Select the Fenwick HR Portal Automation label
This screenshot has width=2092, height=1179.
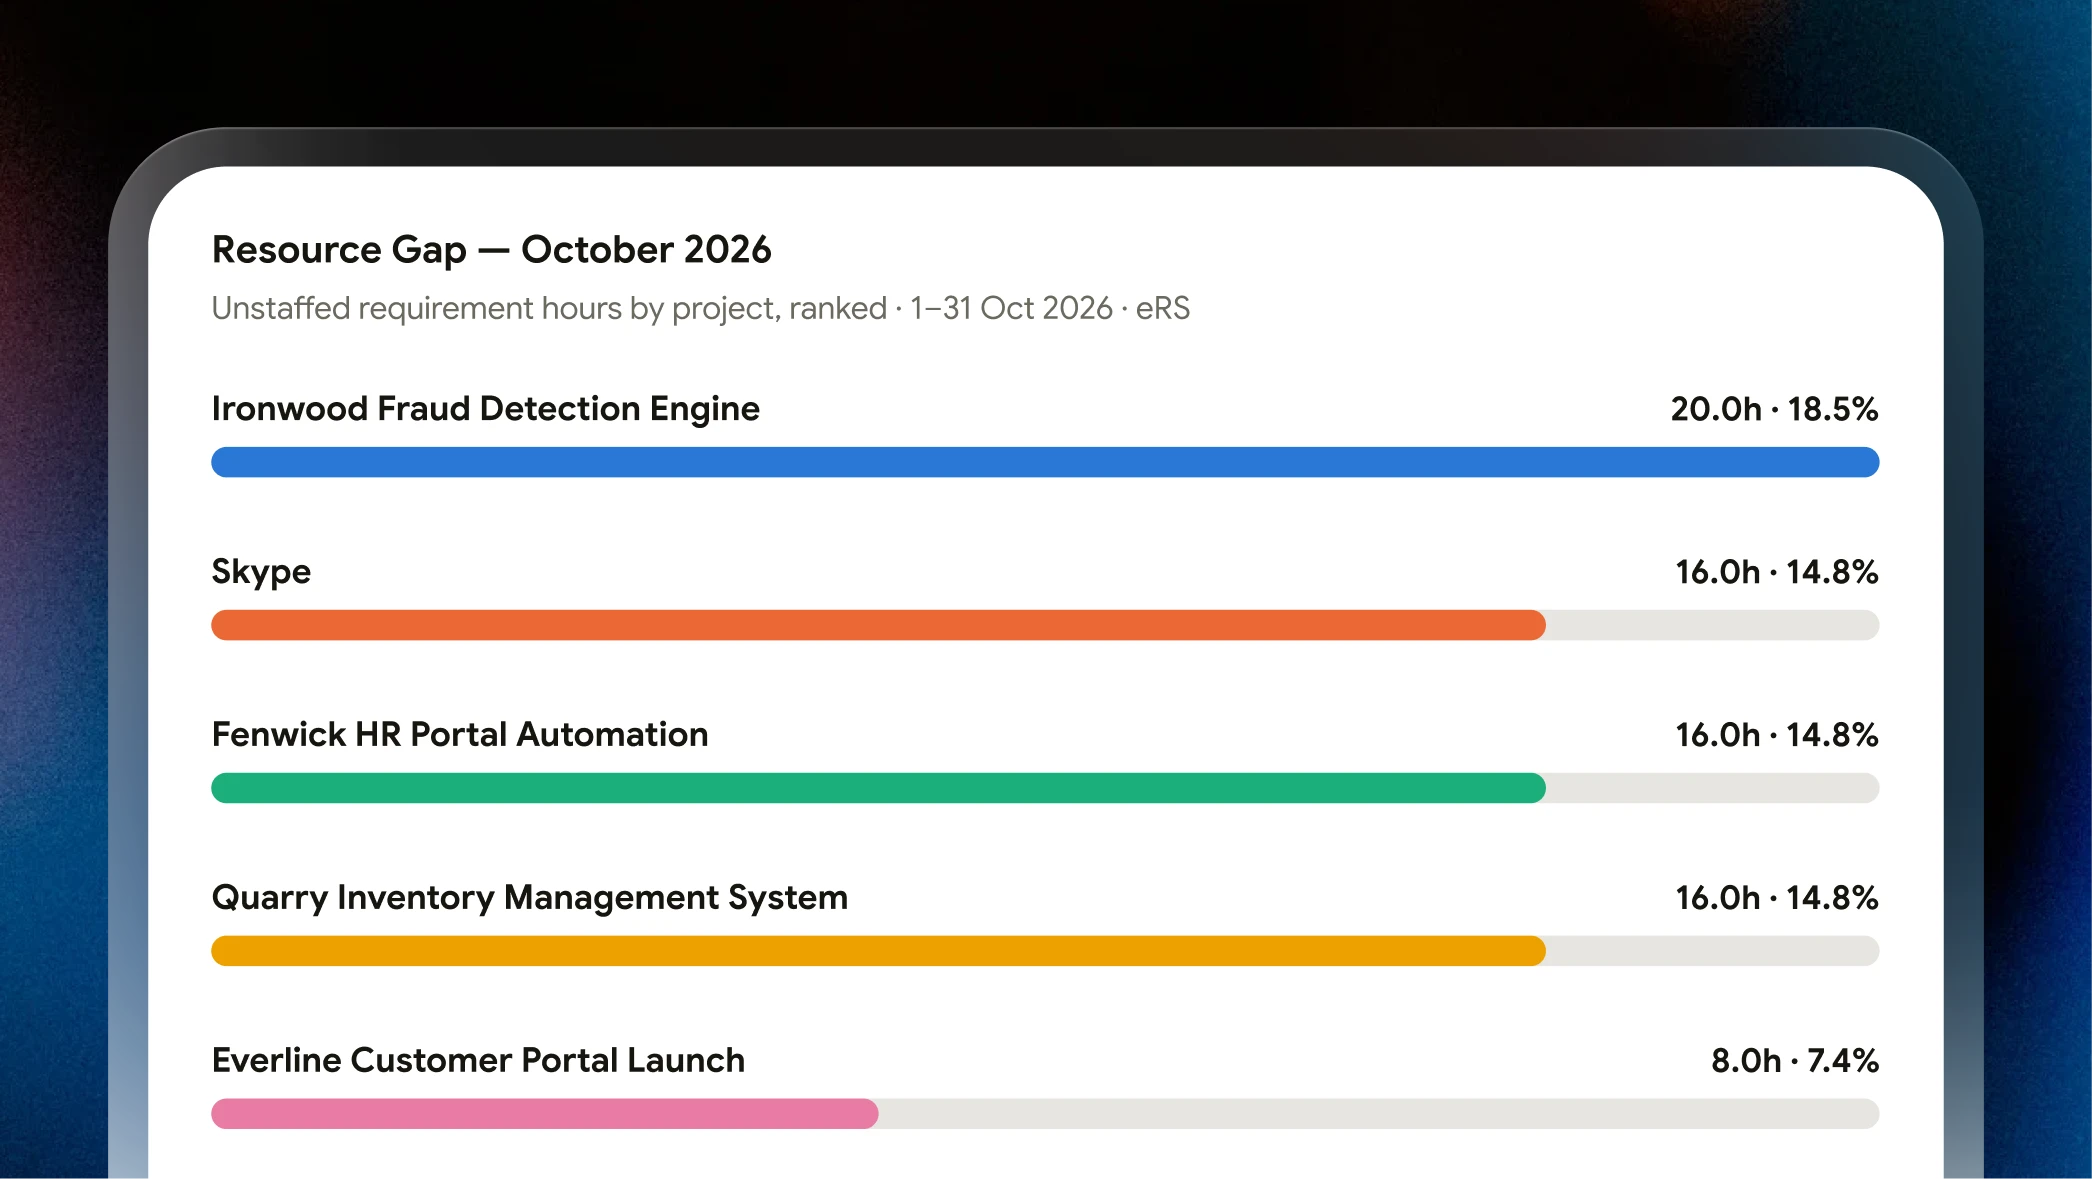tap(460, 735)
